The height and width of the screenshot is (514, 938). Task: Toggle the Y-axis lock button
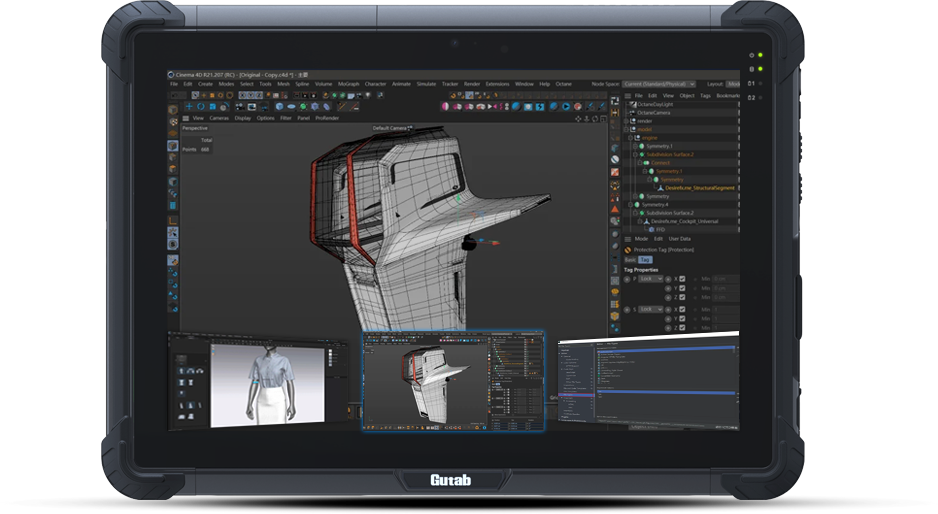pyautogui.click(x=251, y=95)
